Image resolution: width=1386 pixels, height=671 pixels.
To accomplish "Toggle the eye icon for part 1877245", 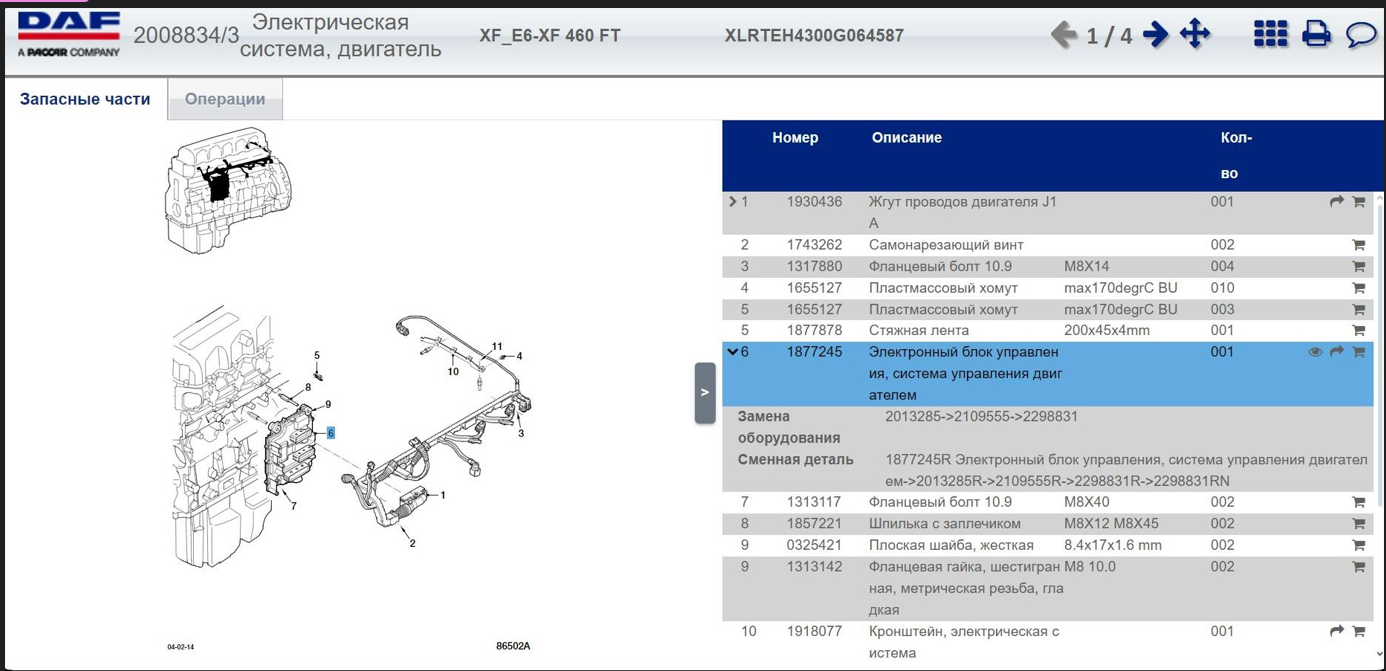I will (x=1315, y=352).
